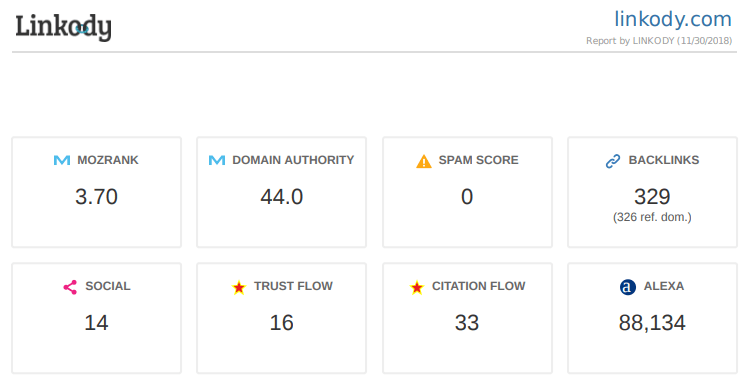Click the star icon beside TRUST FLOW
This screenshot has height=385, width=755.
[x=239, y=287]
